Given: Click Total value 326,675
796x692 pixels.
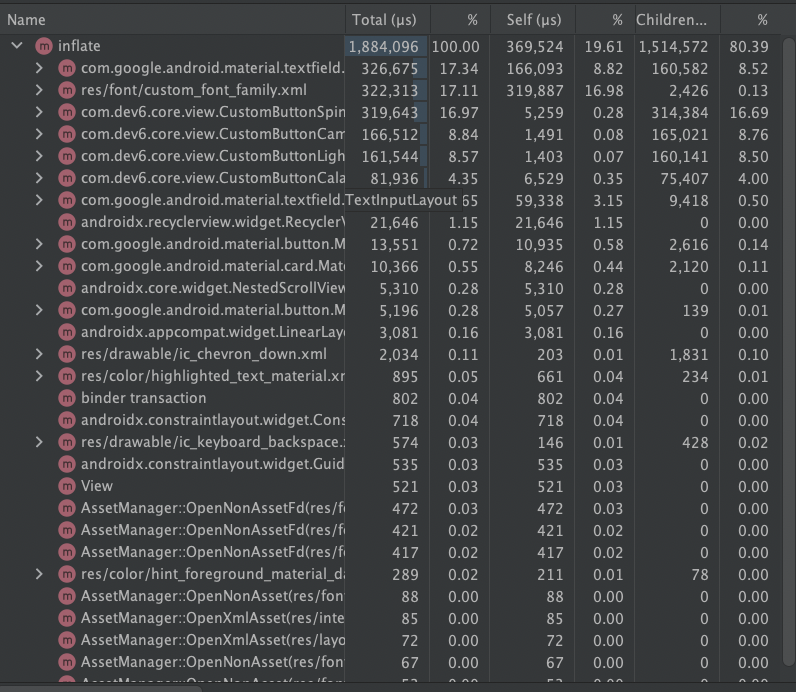Looking at the screenshot, I should tap(389, 69).
